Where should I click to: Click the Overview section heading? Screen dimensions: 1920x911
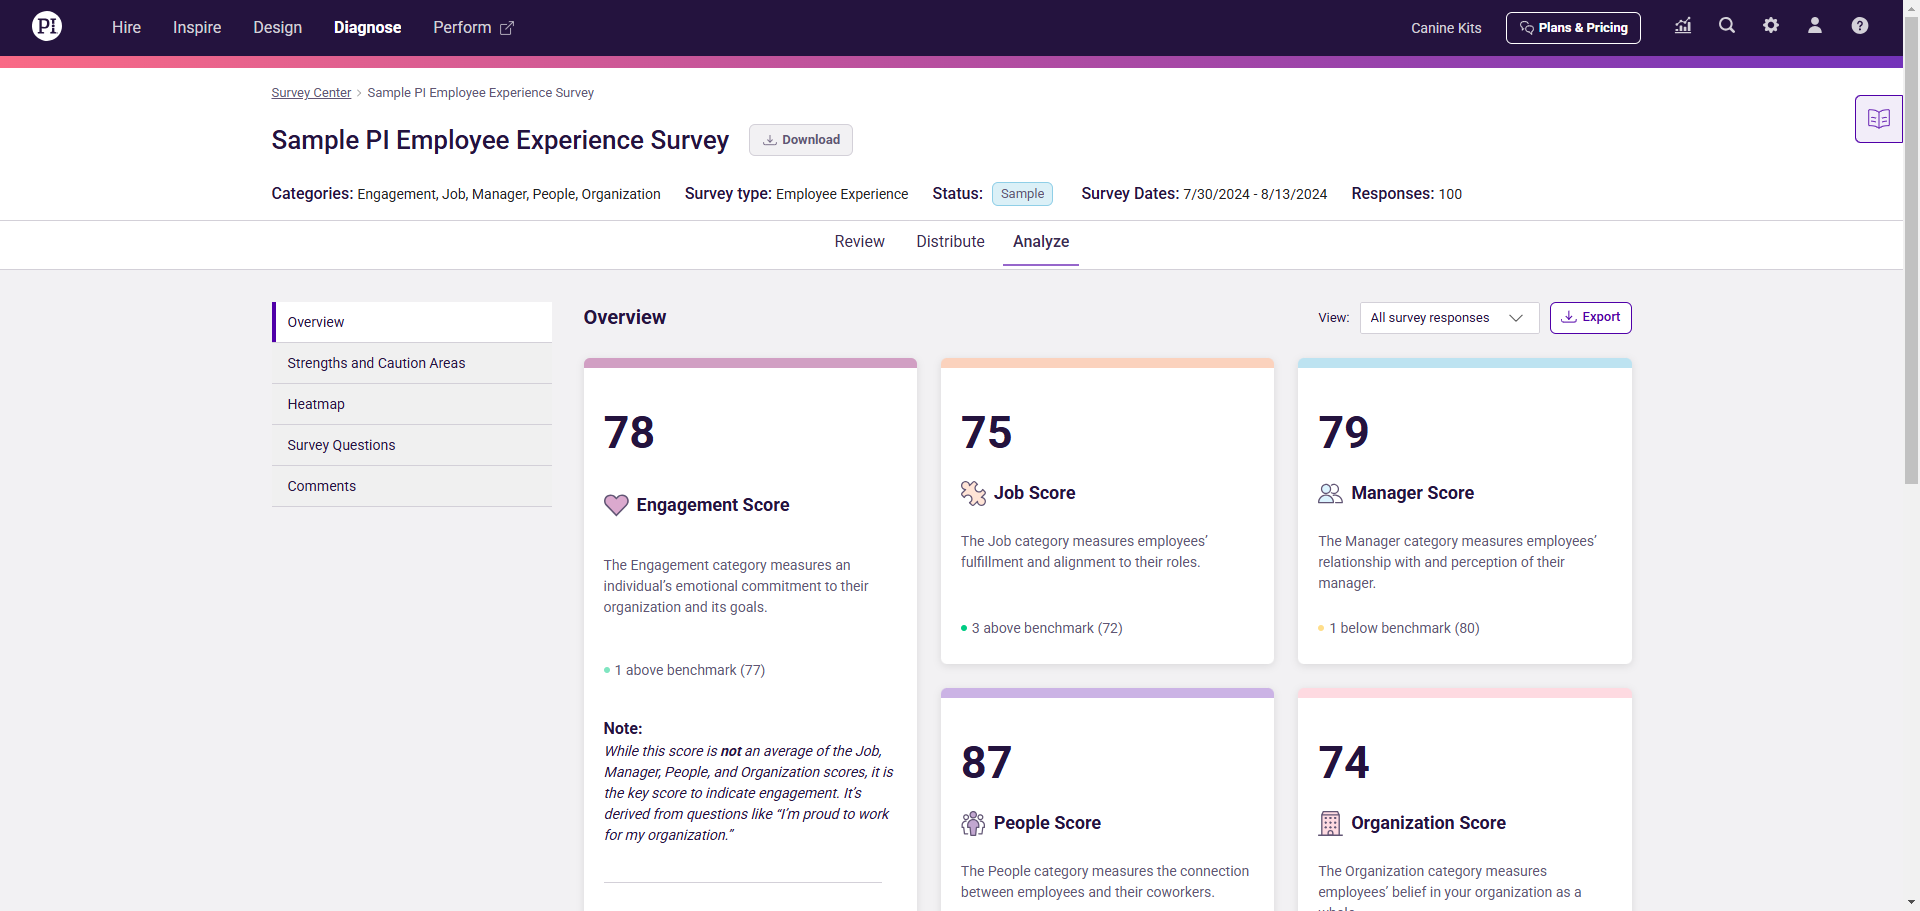(625, 317)
